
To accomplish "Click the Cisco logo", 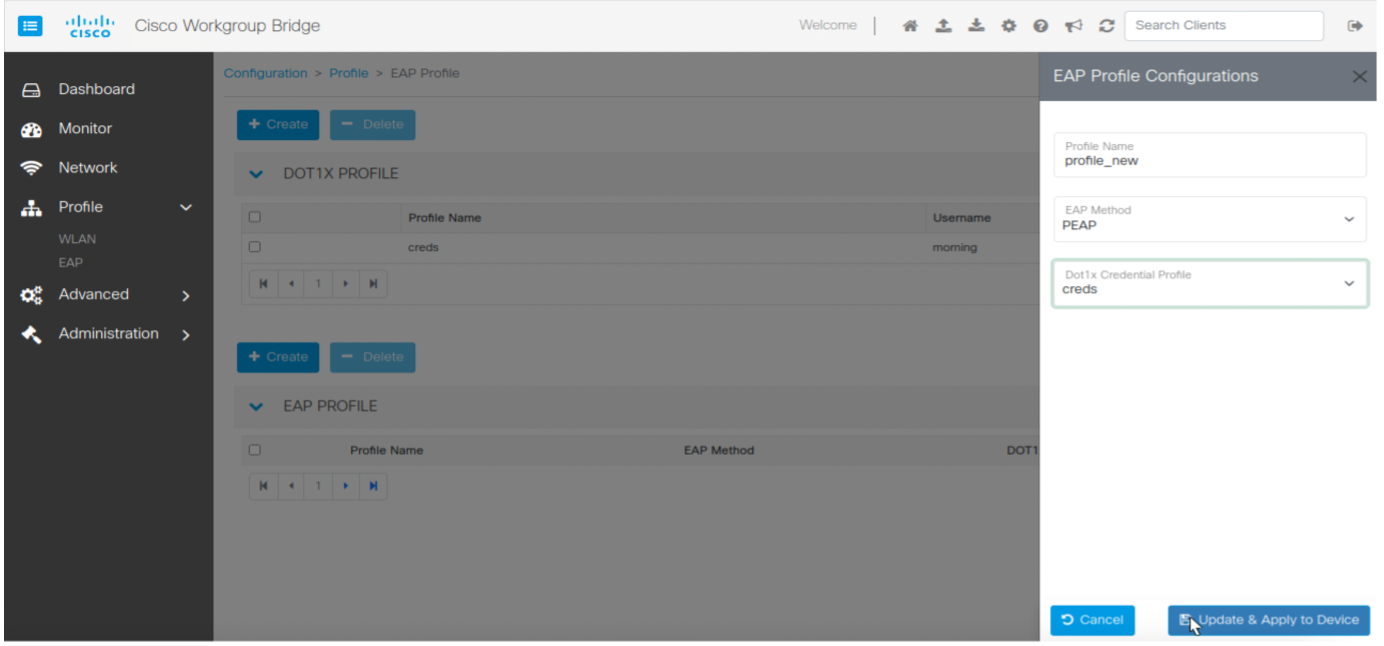I will 90,26.
